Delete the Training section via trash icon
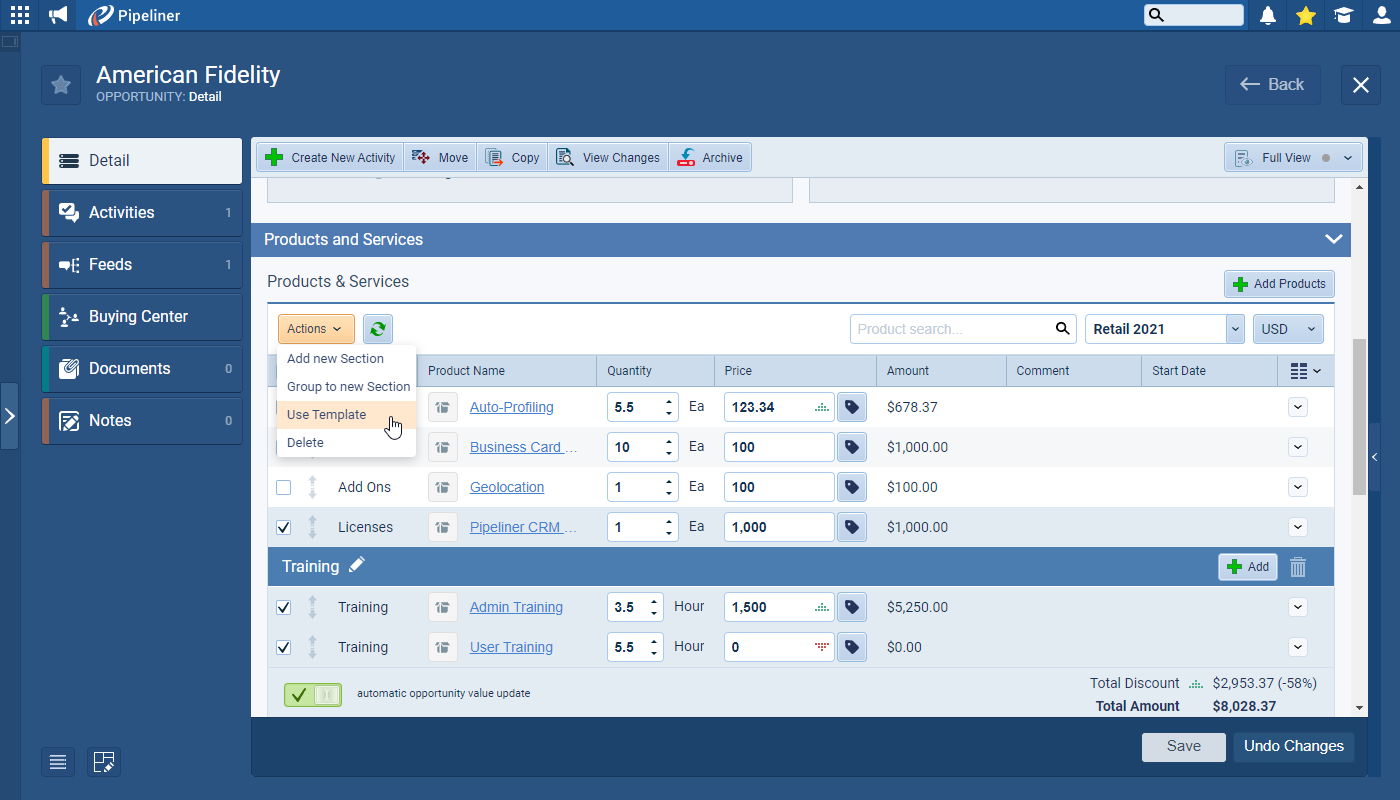 (1297, 567)
